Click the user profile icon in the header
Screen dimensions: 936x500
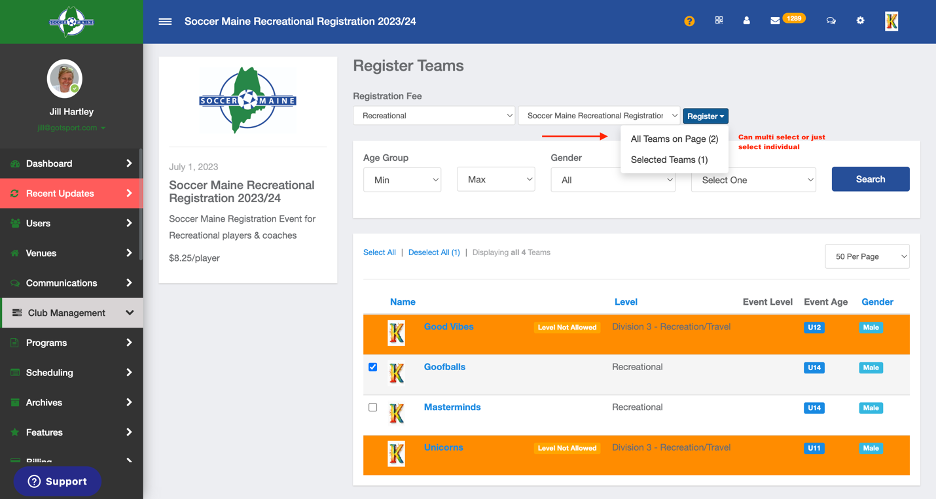746,20
